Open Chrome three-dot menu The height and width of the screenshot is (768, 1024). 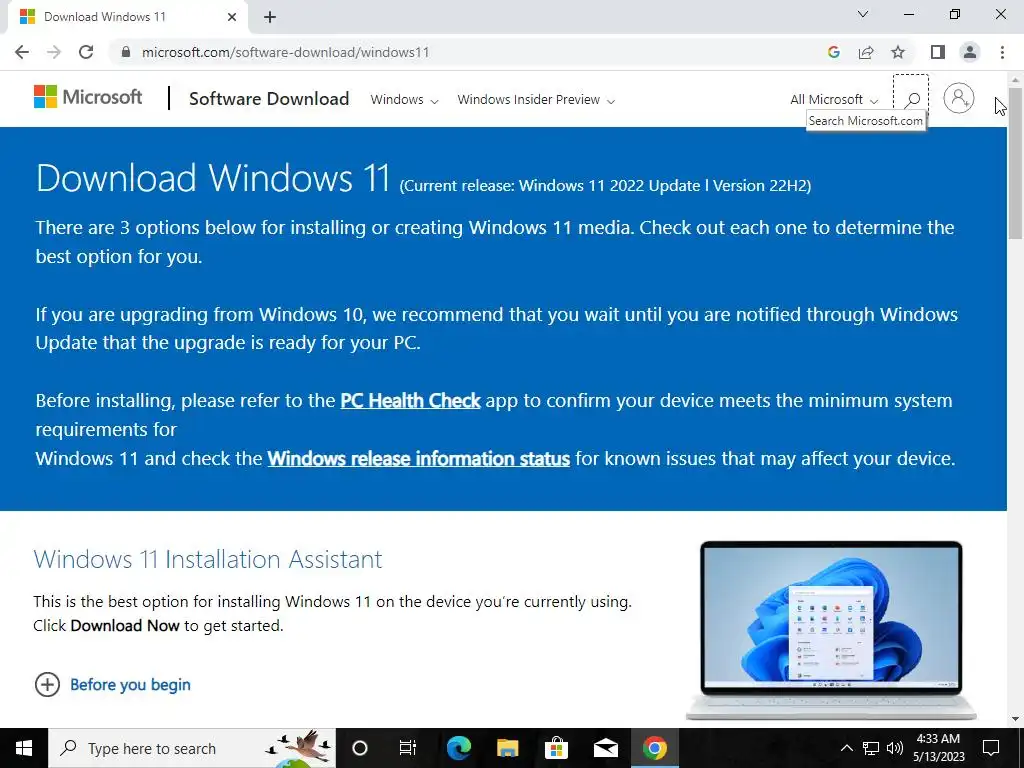point(1002,52)
